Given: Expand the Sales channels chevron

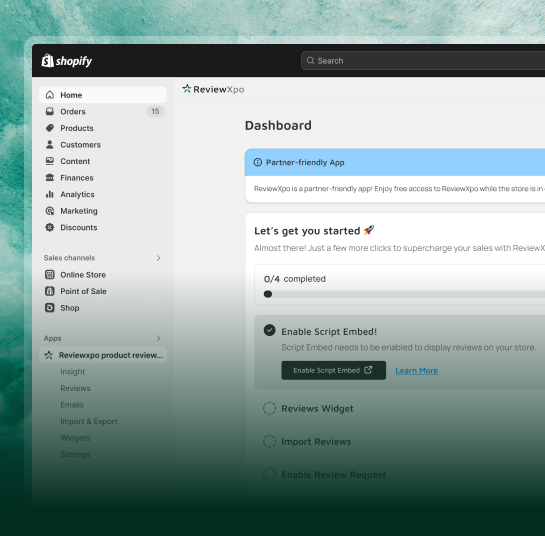Looking at the screenshot, I should (158, 258).
